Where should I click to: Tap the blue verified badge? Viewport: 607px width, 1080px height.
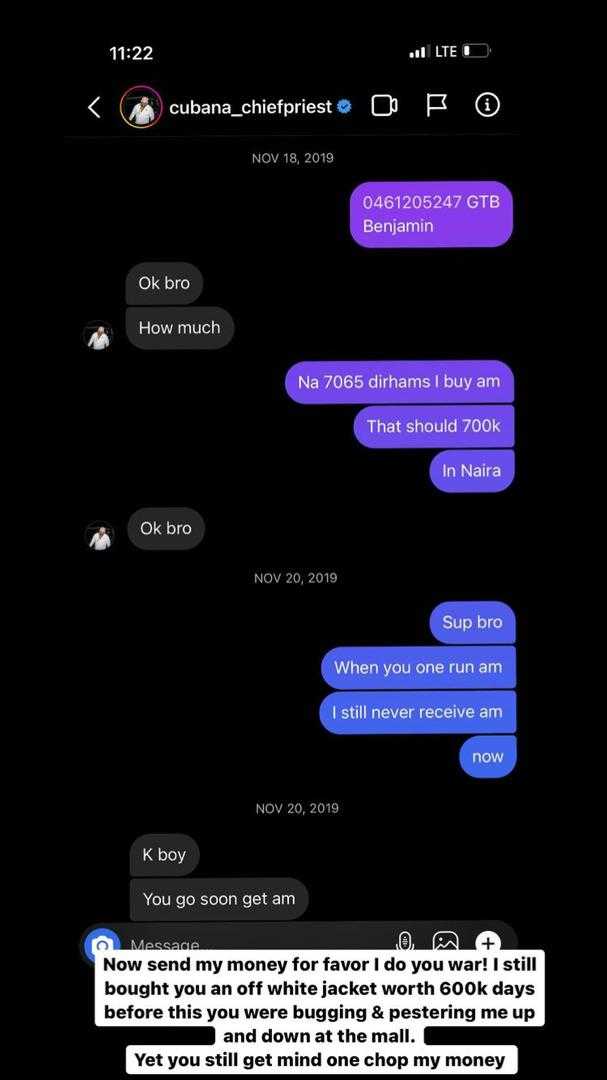click(x=344, y=107)
